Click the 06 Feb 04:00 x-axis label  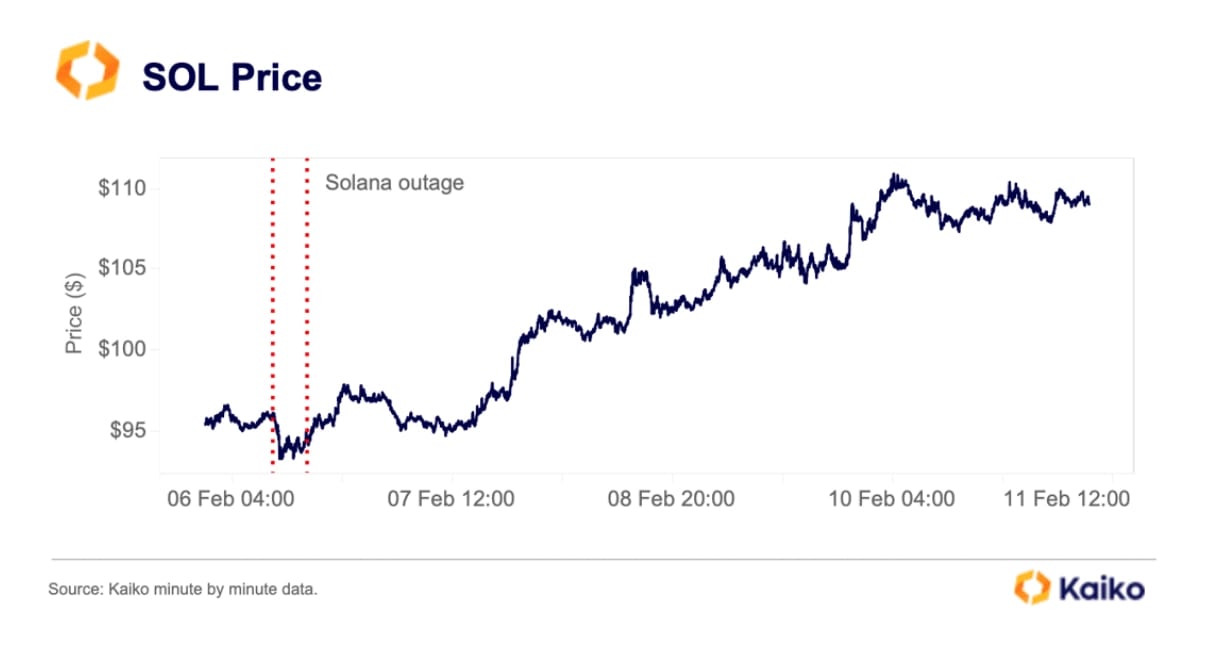pyautogui.click(x=231, y=498)
